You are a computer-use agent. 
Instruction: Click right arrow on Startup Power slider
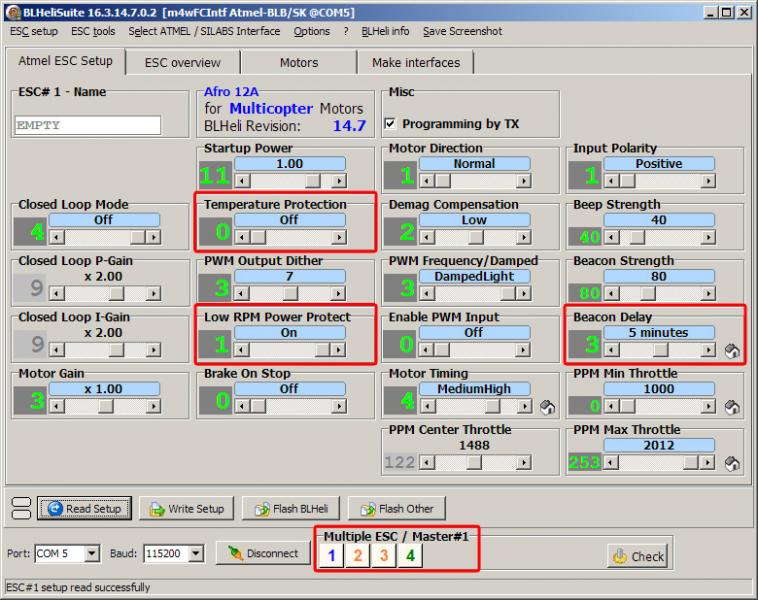click(x=339, y=181)
